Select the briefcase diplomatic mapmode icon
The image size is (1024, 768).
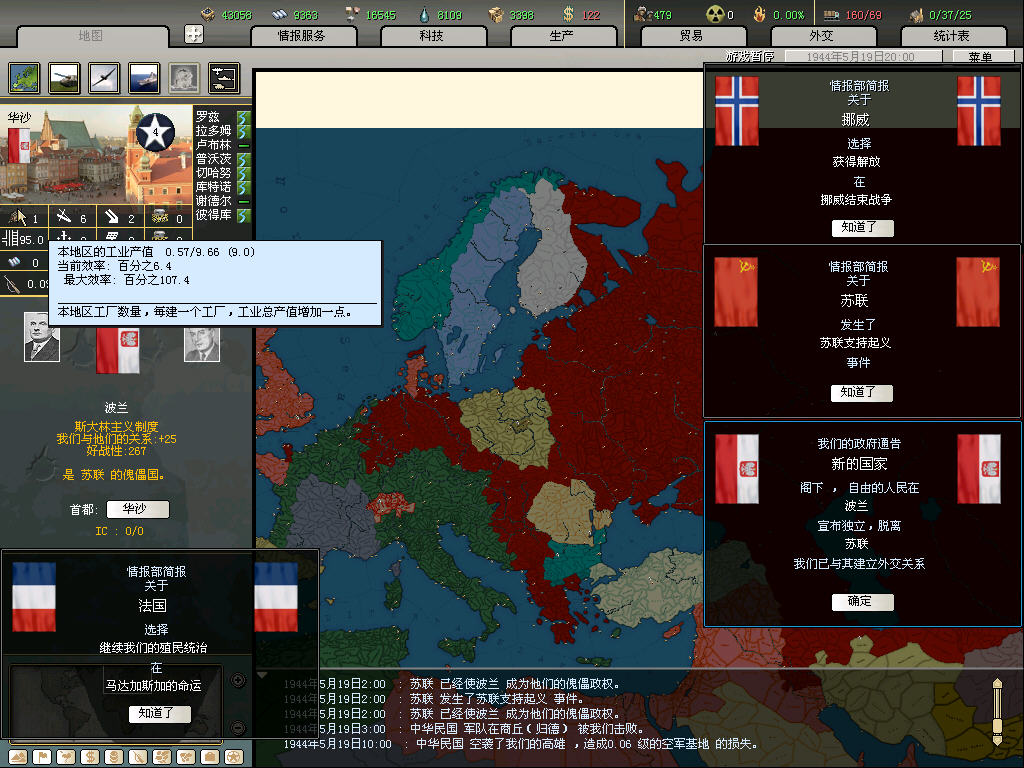[x=210, y=757]
